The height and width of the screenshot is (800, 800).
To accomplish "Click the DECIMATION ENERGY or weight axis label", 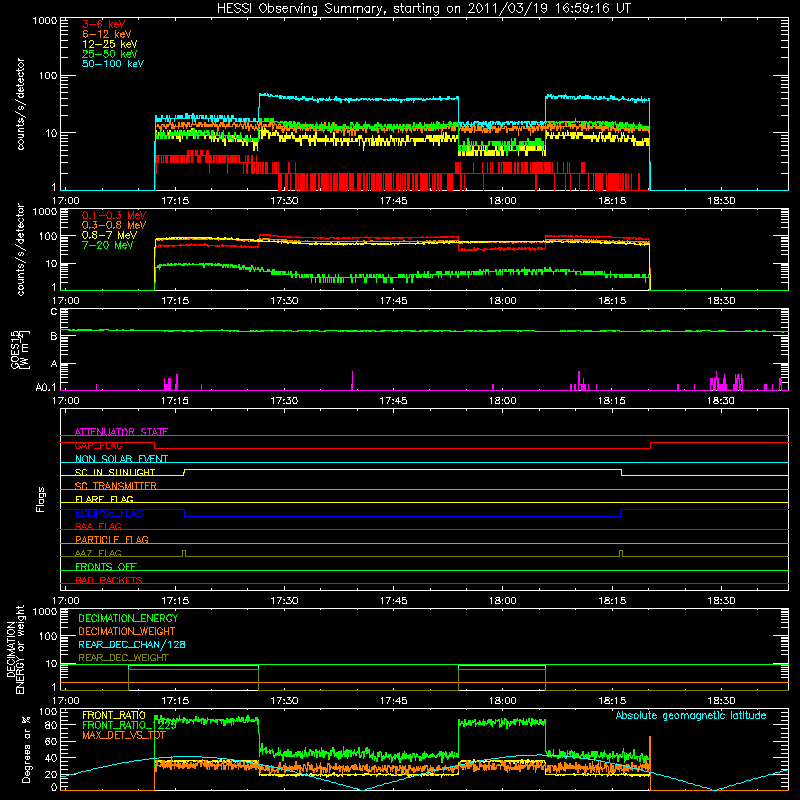I will point(15,649).
